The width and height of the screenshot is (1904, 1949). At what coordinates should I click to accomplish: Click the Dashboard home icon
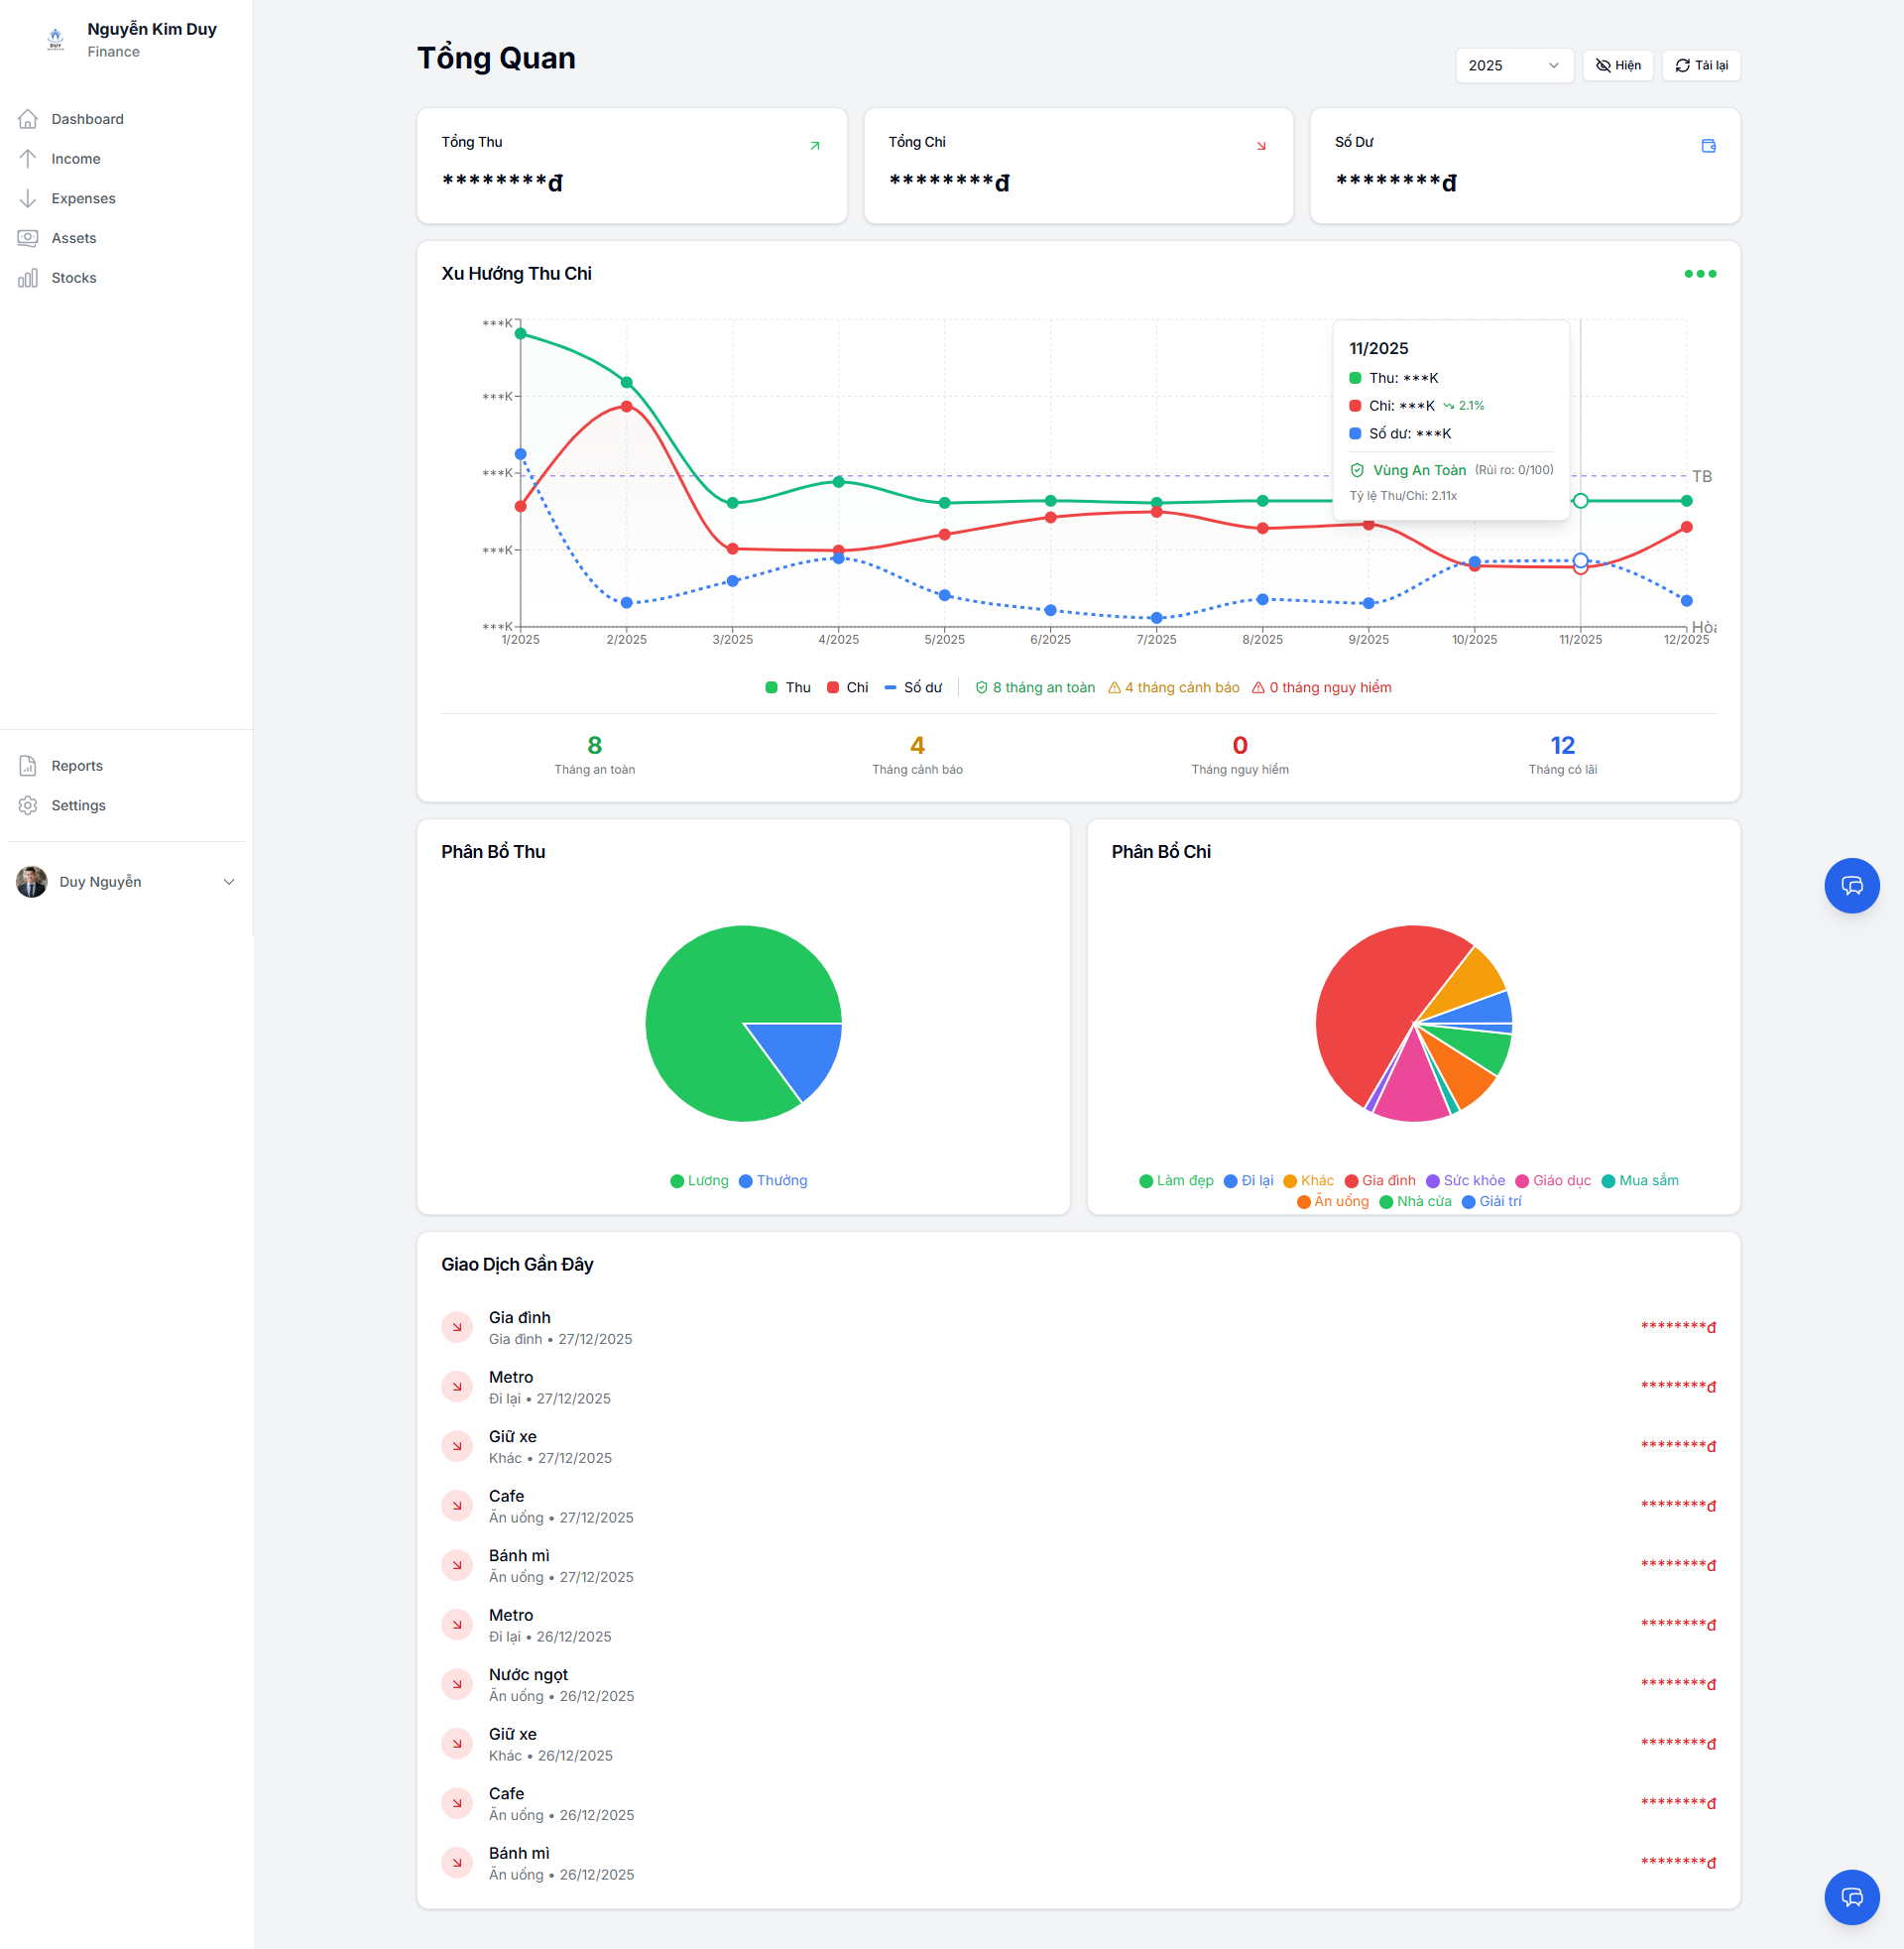[x=28, y=119]
